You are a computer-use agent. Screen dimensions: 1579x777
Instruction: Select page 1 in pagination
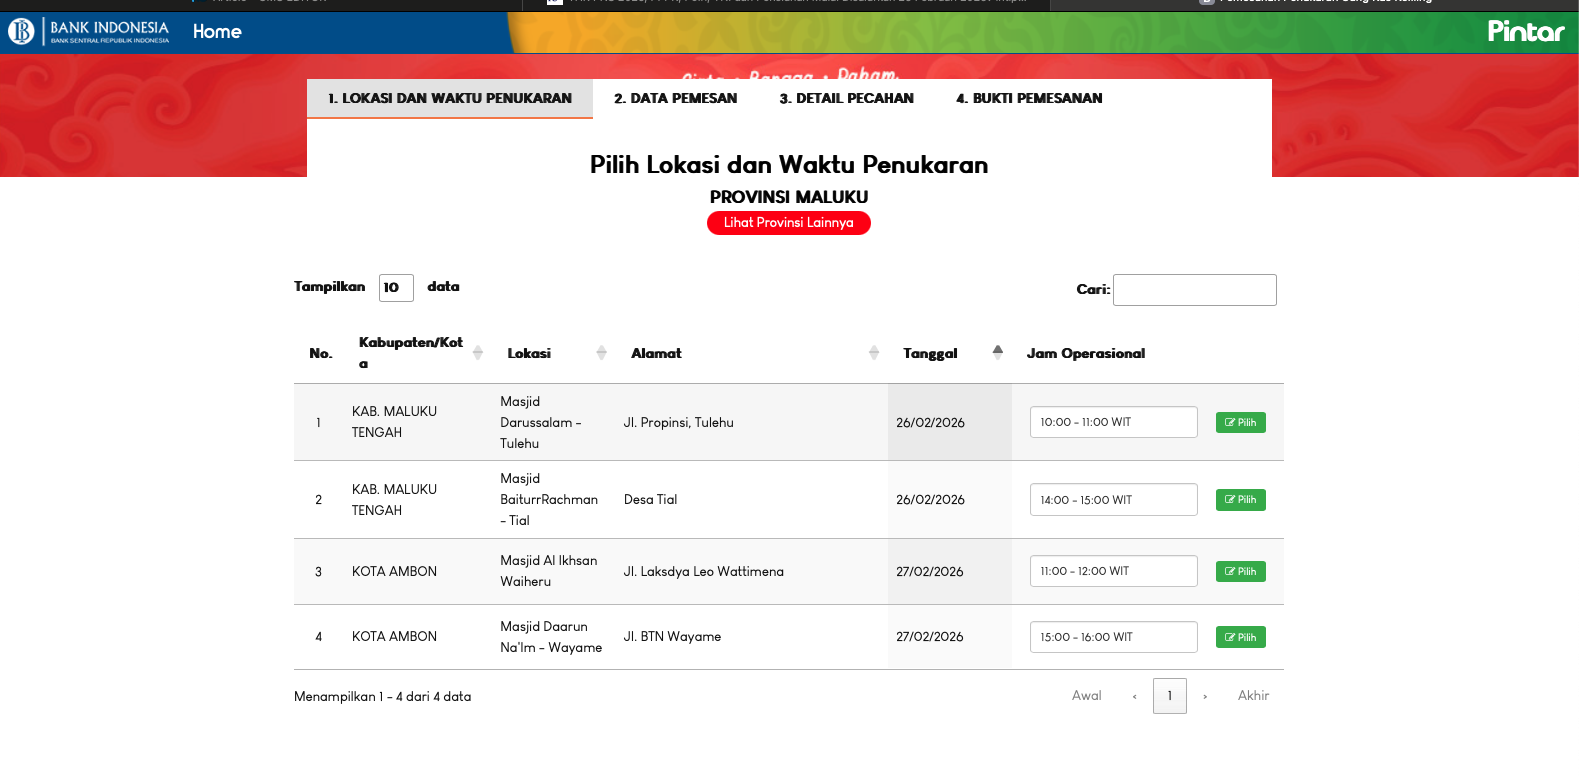click(x=1170, y=696)
